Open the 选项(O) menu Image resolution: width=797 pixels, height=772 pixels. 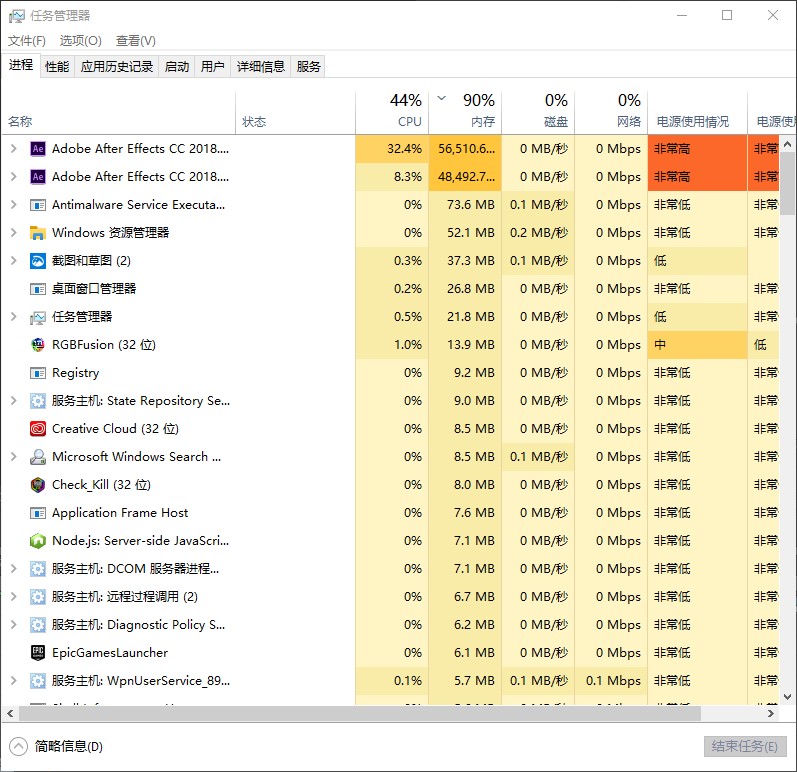(x=80, y=41)
